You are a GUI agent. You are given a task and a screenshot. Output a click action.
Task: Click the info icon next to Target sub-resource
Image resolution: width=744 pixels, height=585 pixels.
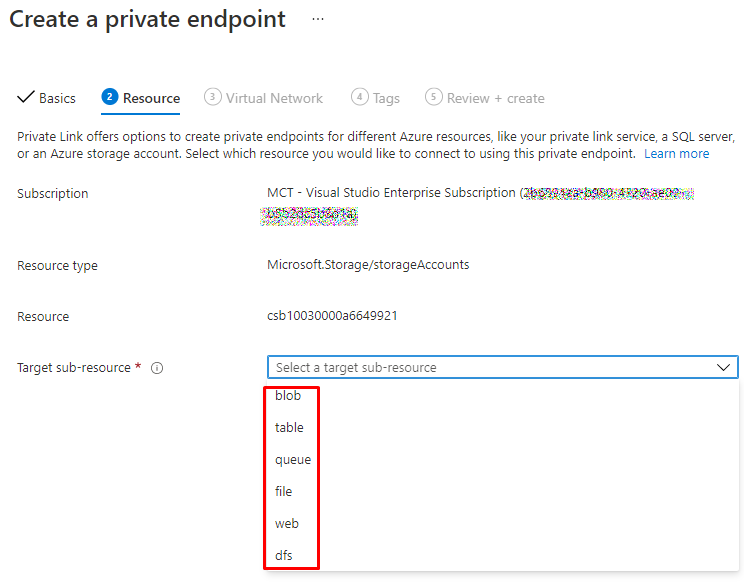(x=157, y=368)
